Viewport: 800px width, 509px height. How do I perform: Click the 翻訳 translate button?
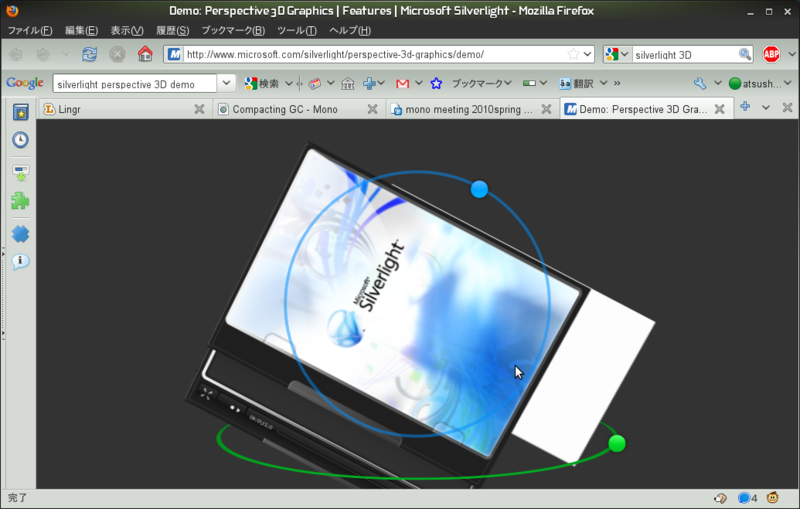pyautogui.click(x=577, y=83)
